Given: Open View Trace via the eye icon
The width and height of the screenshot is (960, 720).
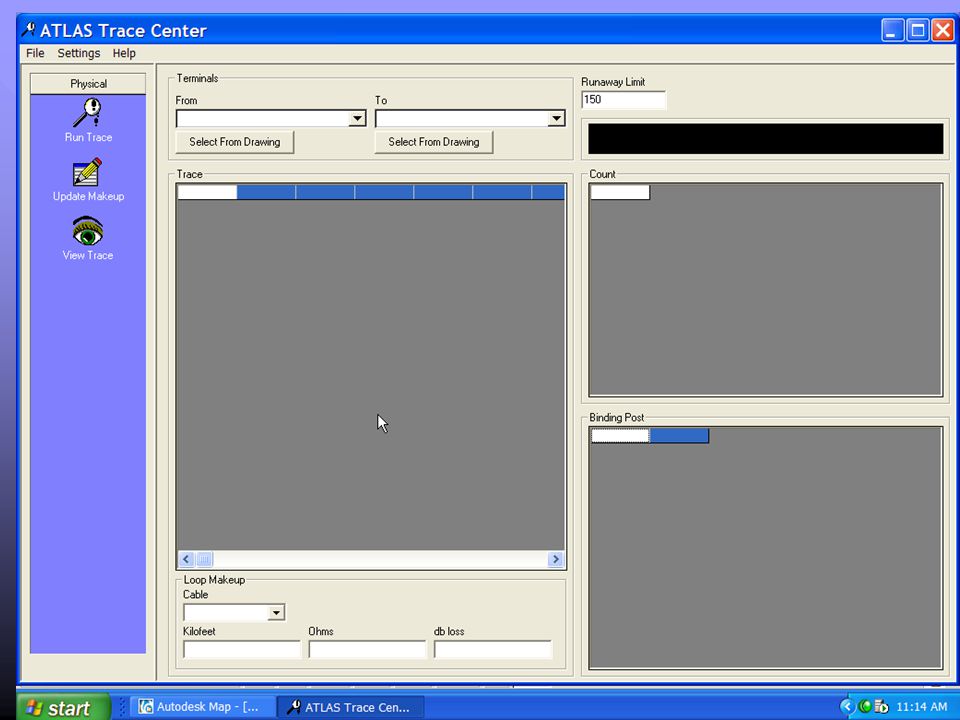Looking at the screenshot, I should pyautogui.click(x=88, y=231).
